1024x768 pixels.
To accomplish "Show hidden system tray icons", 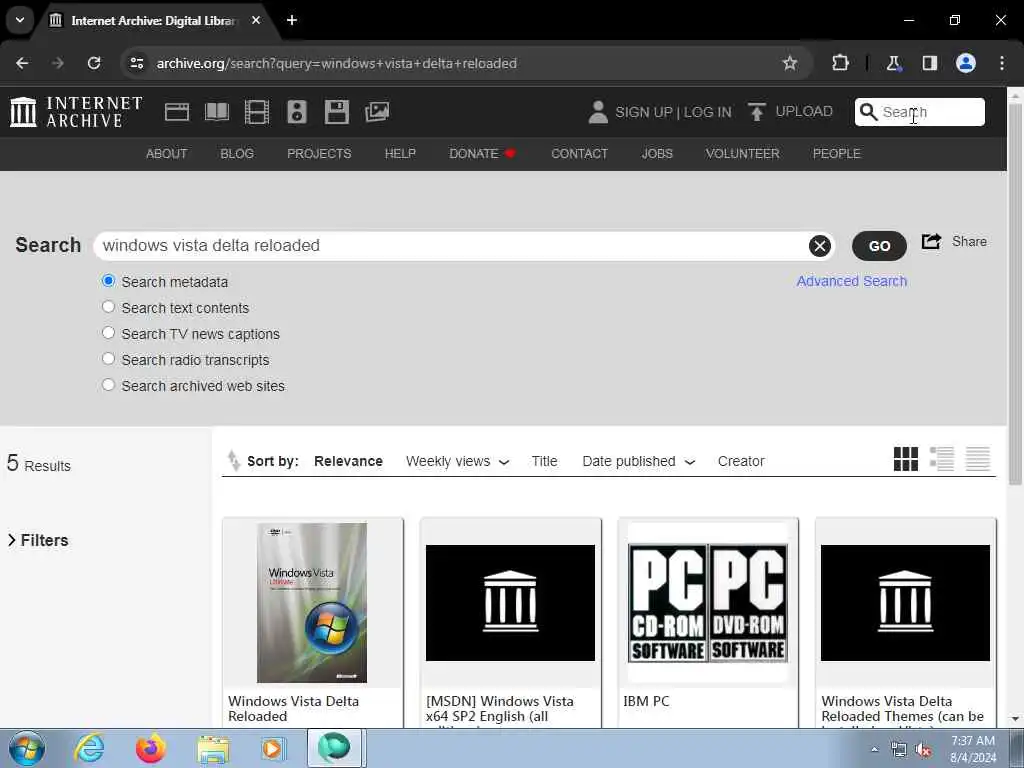I will coord(874,749).
